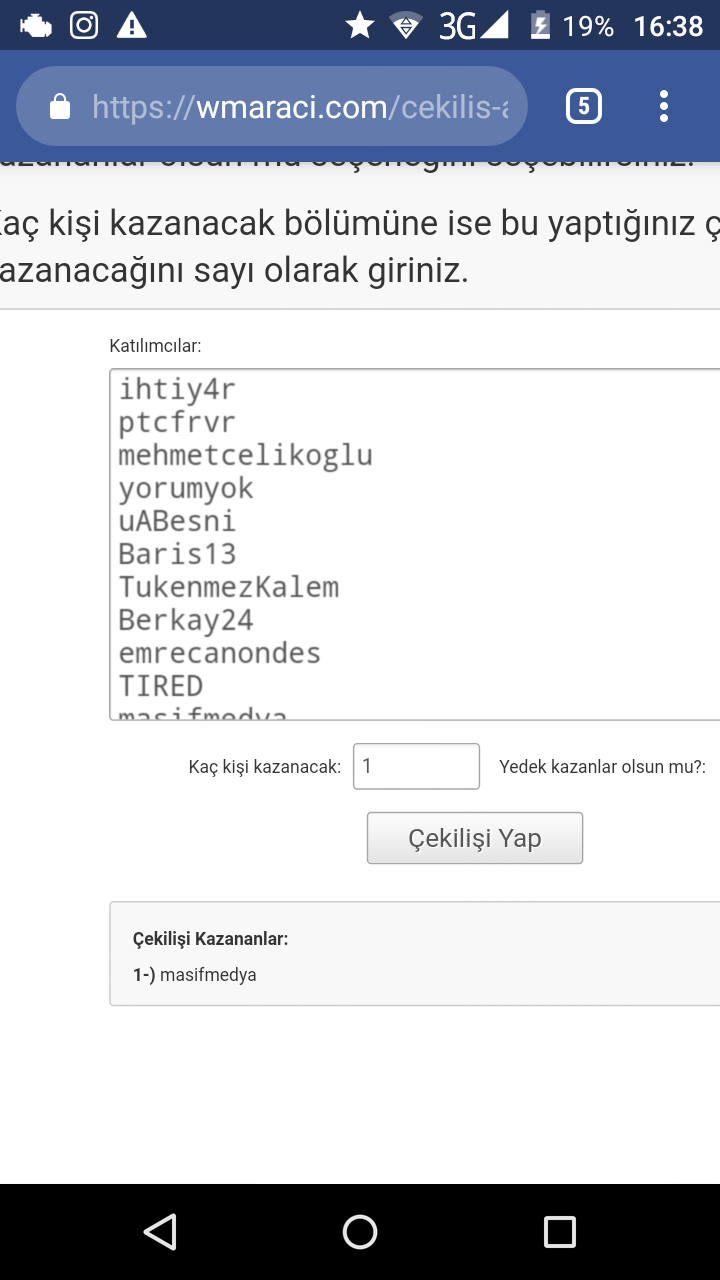The height and width of the screenshot is (1280, 720).
Task: Tap the Android back navigation button
Action: point(160,1232)
